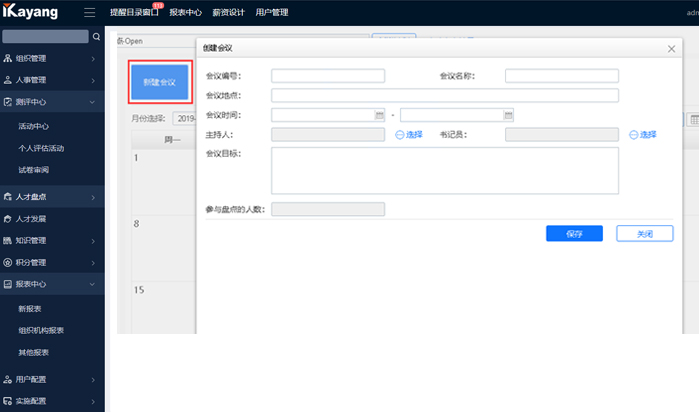Open the end-time calendar picker icon

click(x=508, y=115)
